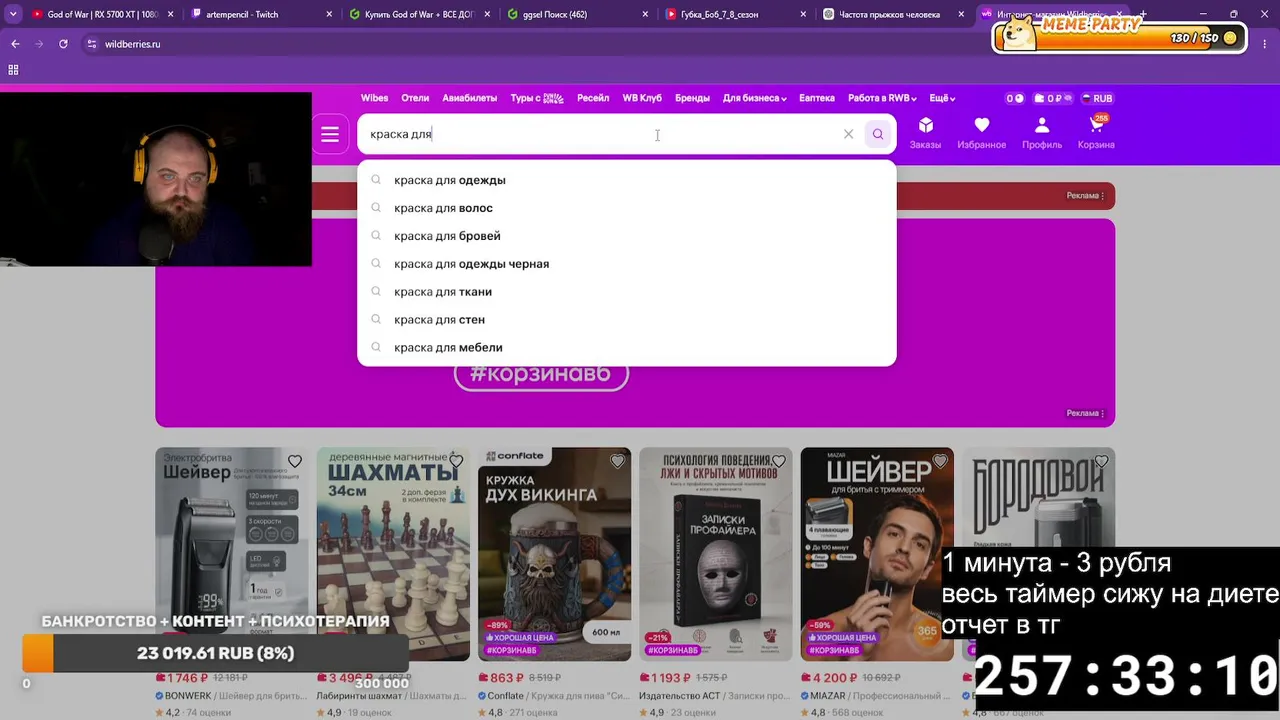Close the artempencil - Twitch tab
This screenshot has width=1280, height=720.
(x=330, y=15)
